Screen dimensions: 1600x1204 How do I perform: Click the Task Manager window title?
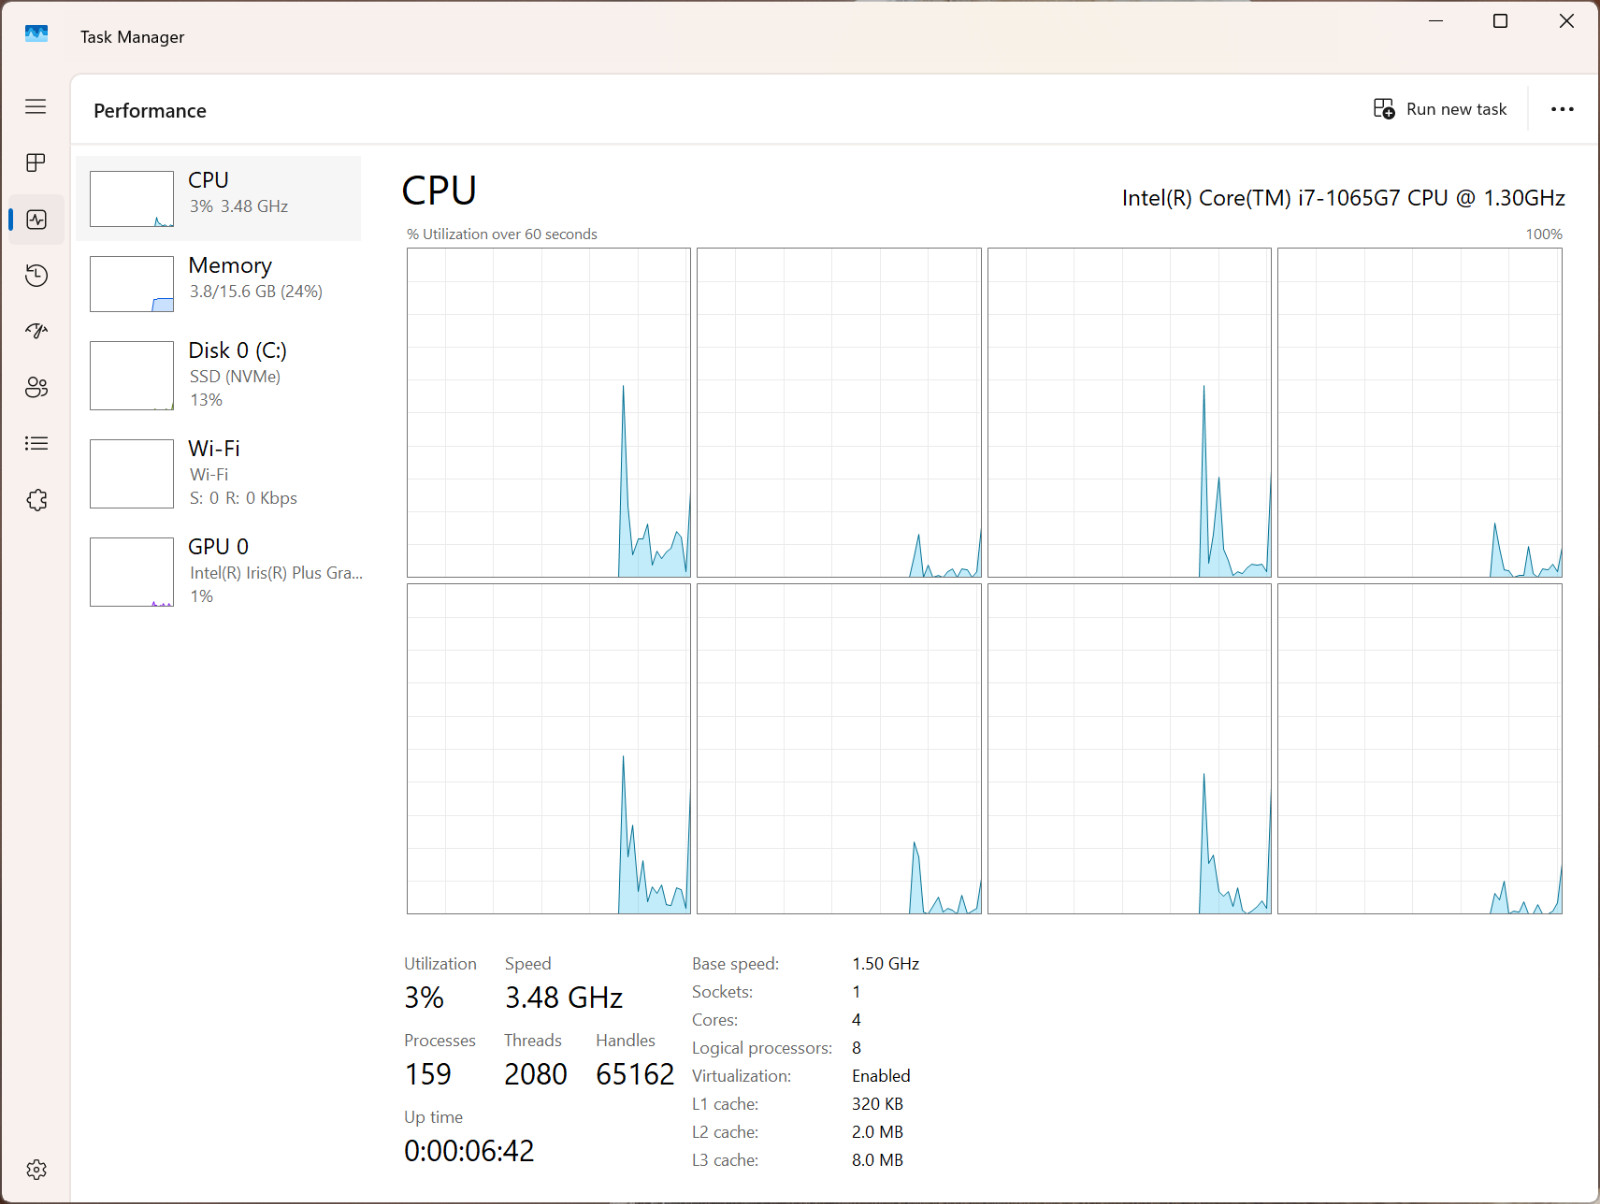[x=132, y=37]
